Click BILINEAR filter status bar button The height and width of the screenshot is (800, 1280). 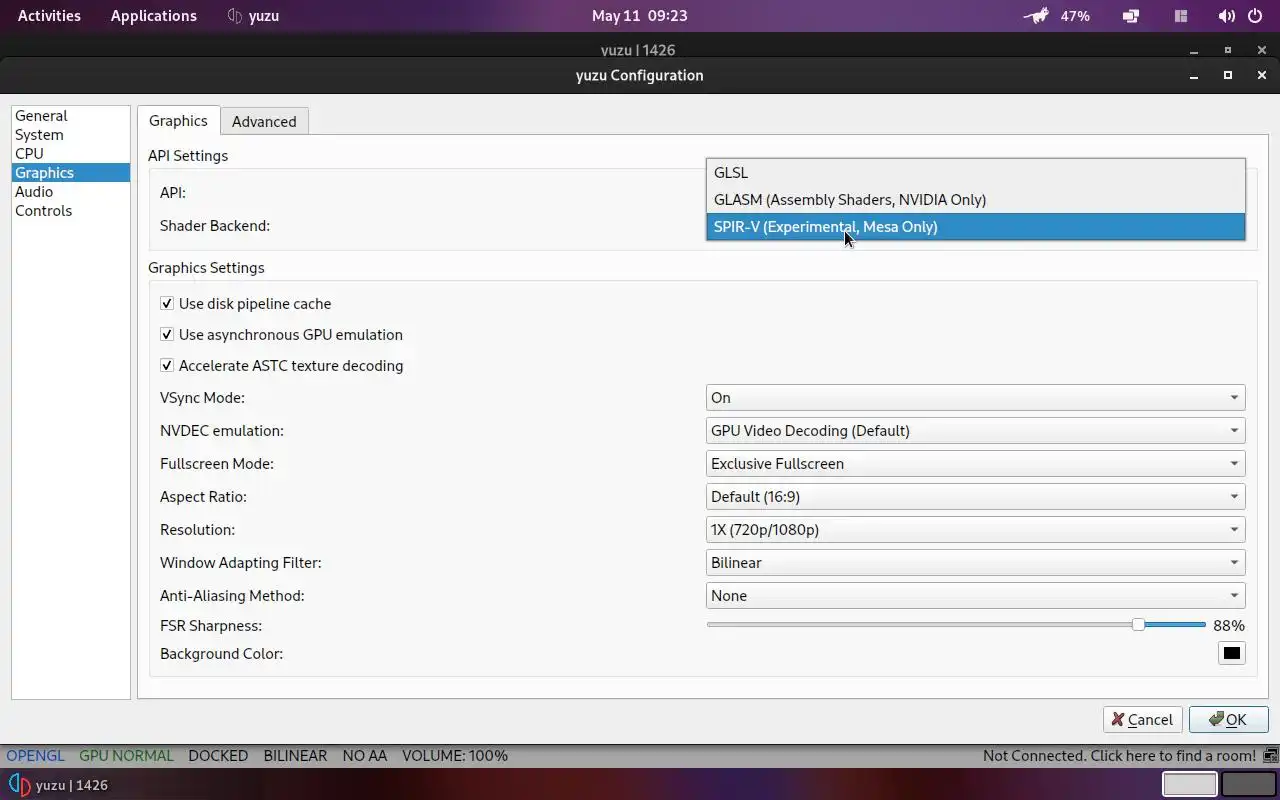pyautogui.click(x=295, y=756)
